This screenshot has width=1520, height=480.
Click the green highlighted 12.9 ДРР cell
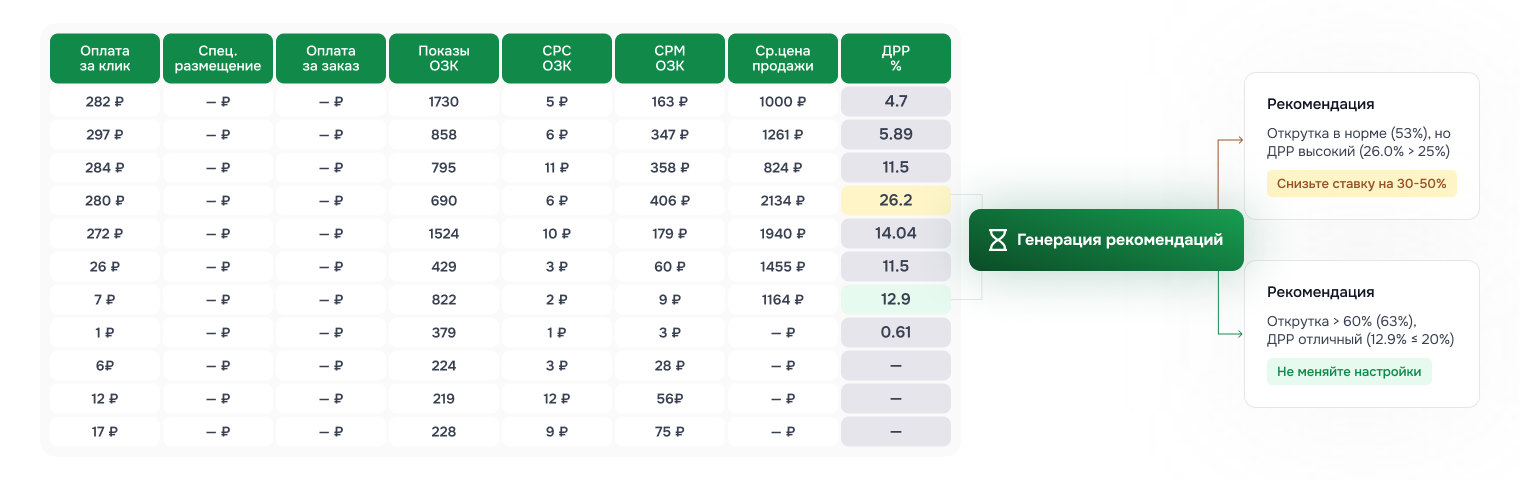tap(896, 300)
